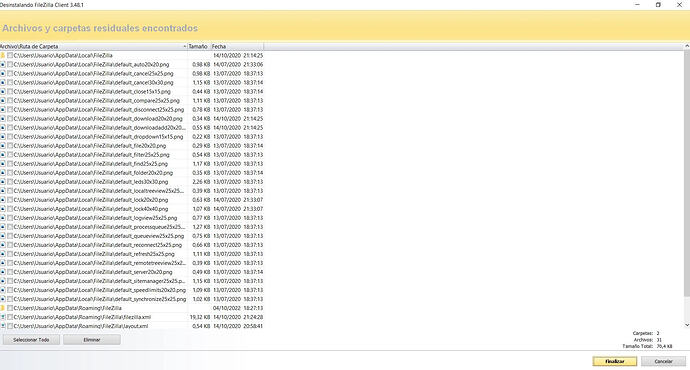Check the default_reconnect25x25.png checkbox
This screenshot has width=690, height=370.
tap(10, 245)
